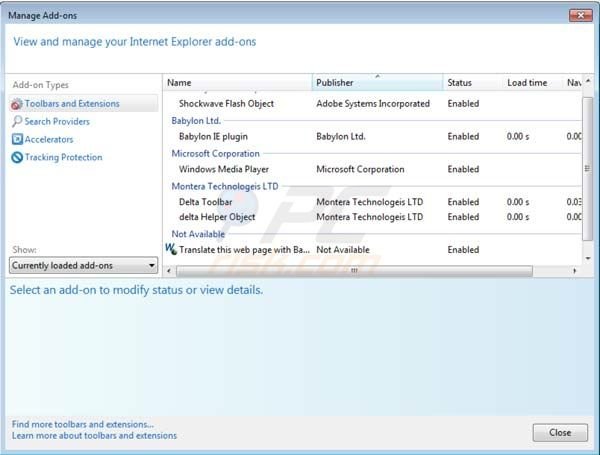Click the Toolbars and Extensions gear icon
The width and height of the screenshot is (600, 455).
(16, 104)
